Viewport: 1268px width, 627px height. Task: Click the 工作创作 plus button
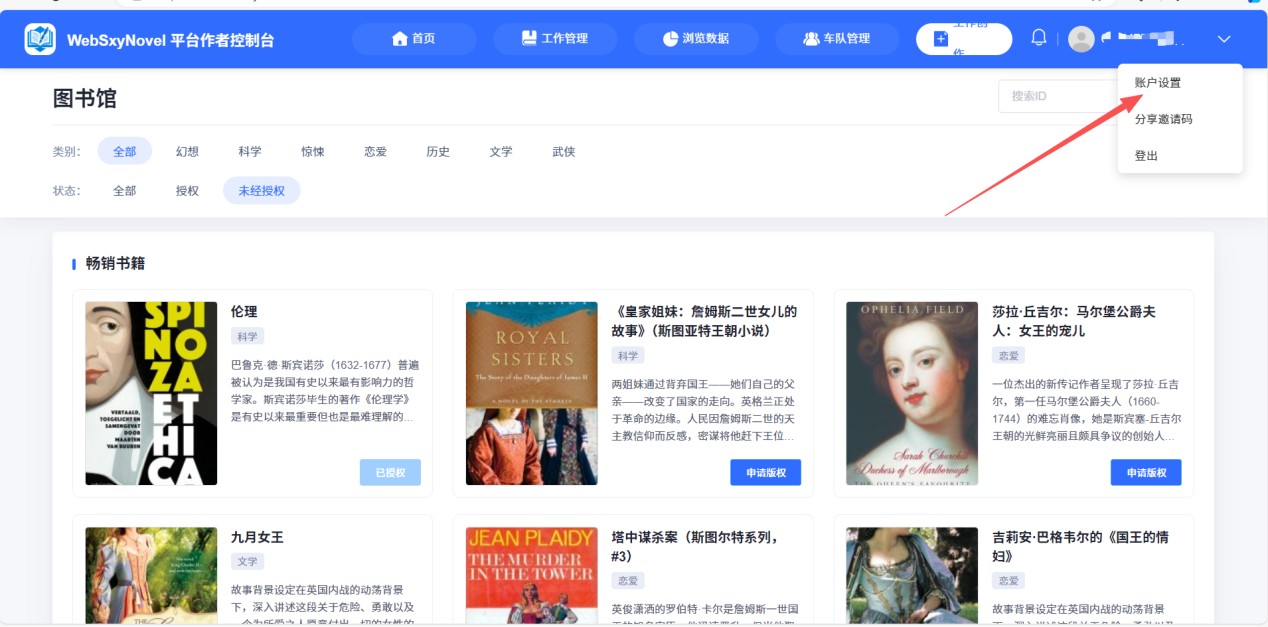click(x=940, y=38)
